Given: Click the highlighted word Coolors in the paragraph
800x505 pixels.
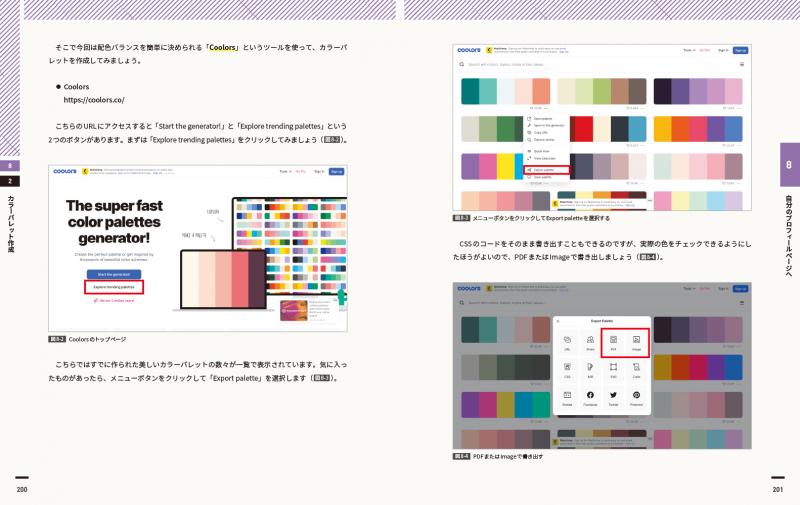Looking at the screenshot, I should (x=222, y=47).
